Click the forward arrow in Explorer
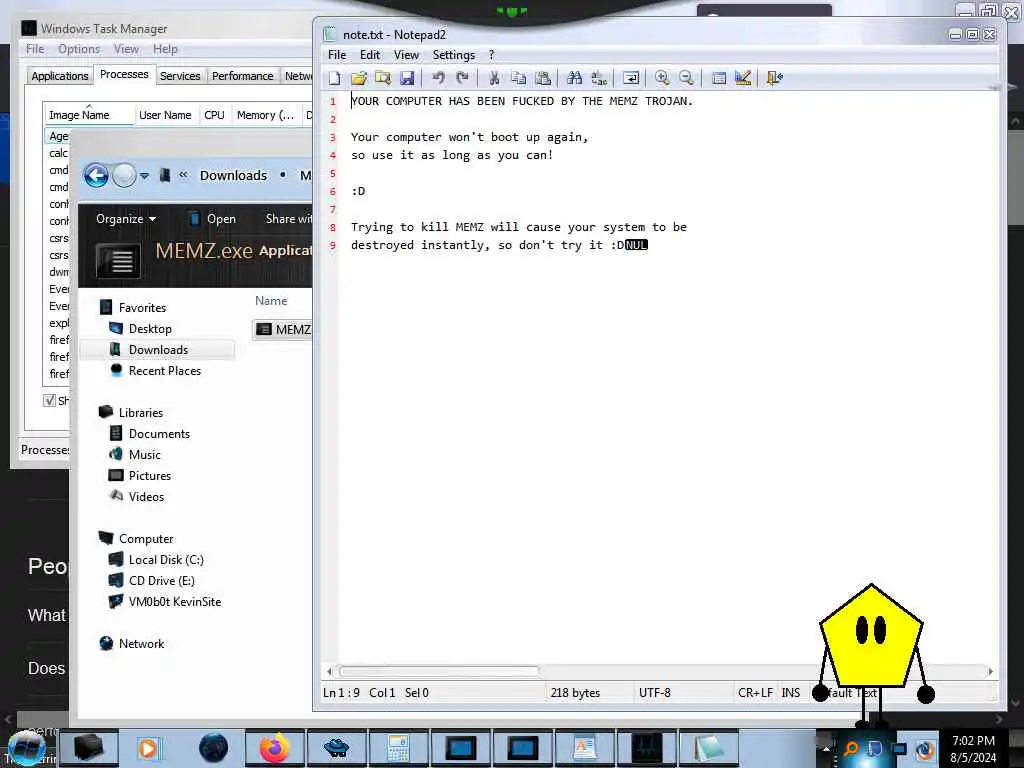Image resolution: width=1024 pixels, height=768 pixels. point(124,175)
